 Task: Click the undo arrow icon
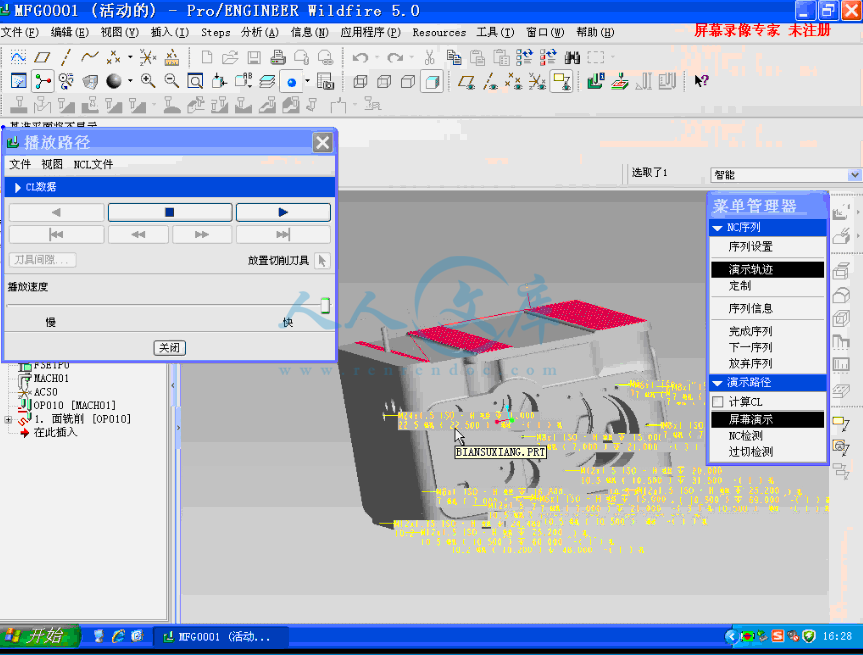coord(360,57)
